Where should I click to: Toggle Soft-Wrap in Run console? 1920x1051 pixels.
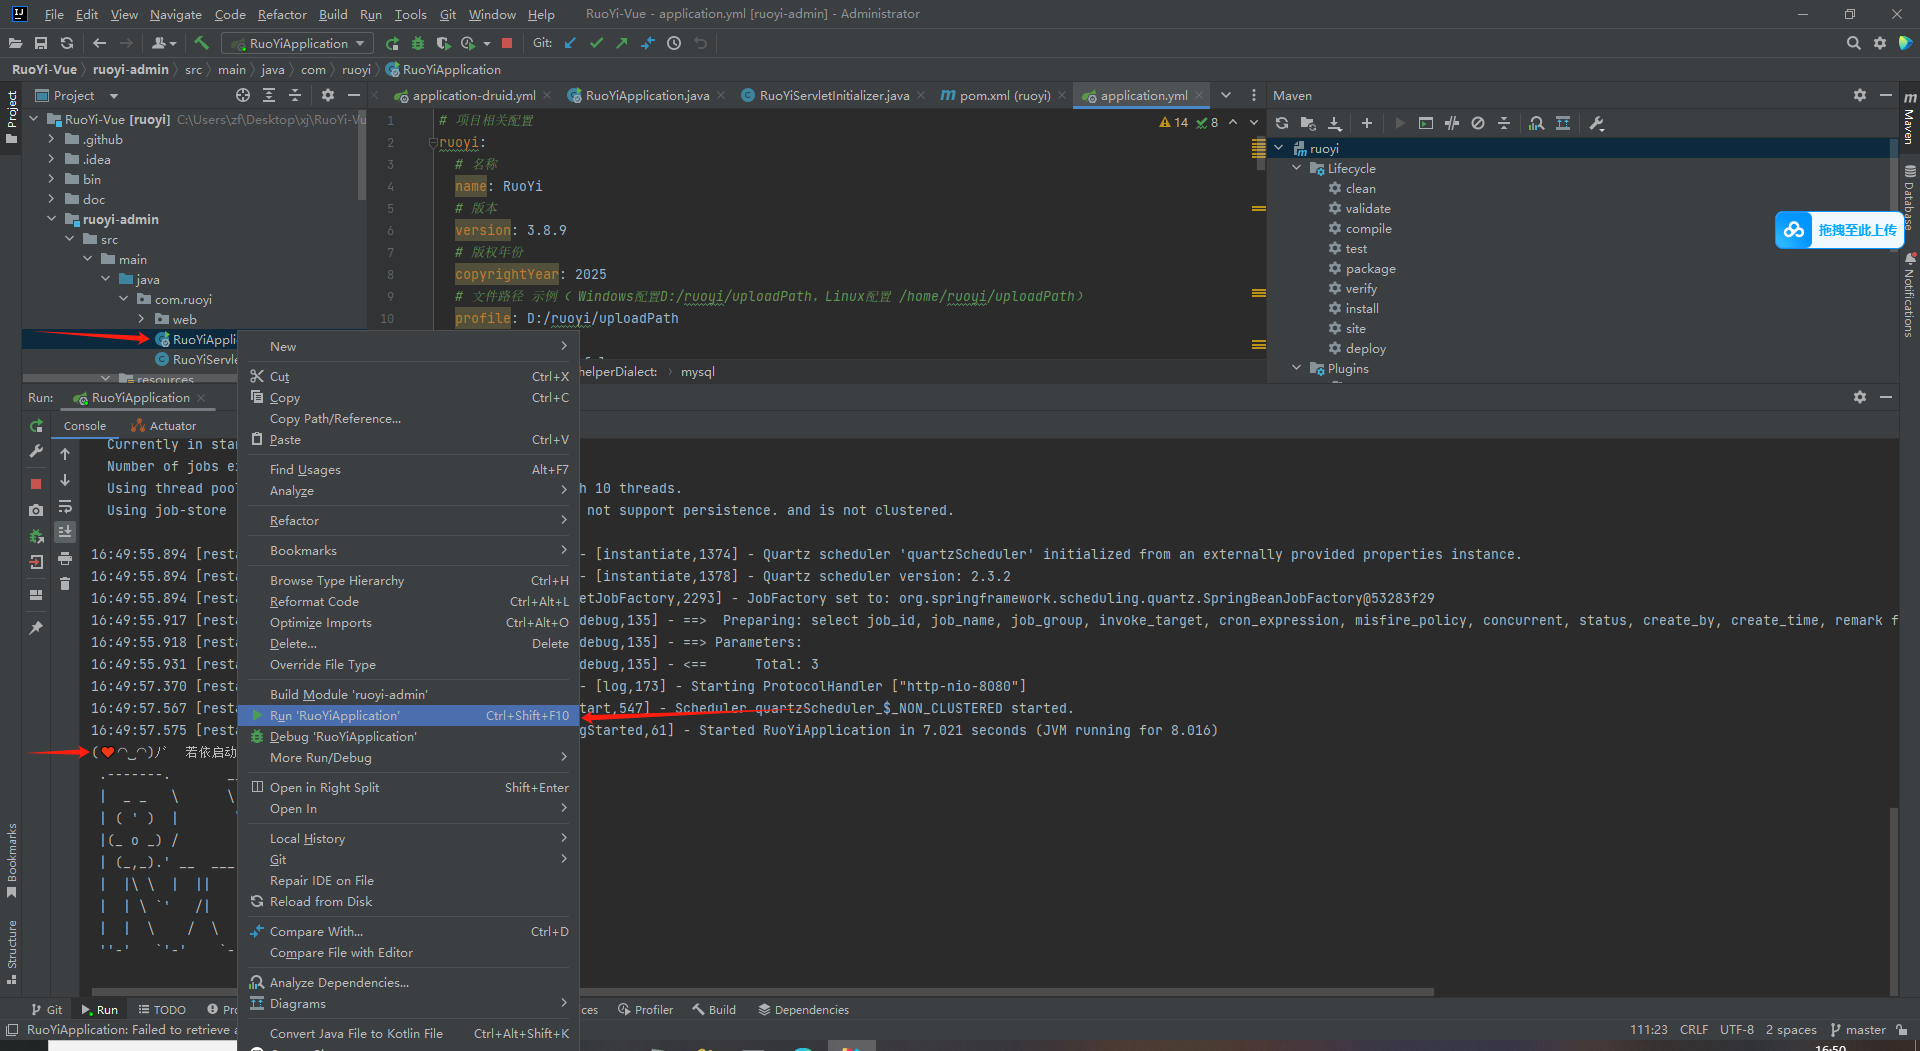point(65,506)
